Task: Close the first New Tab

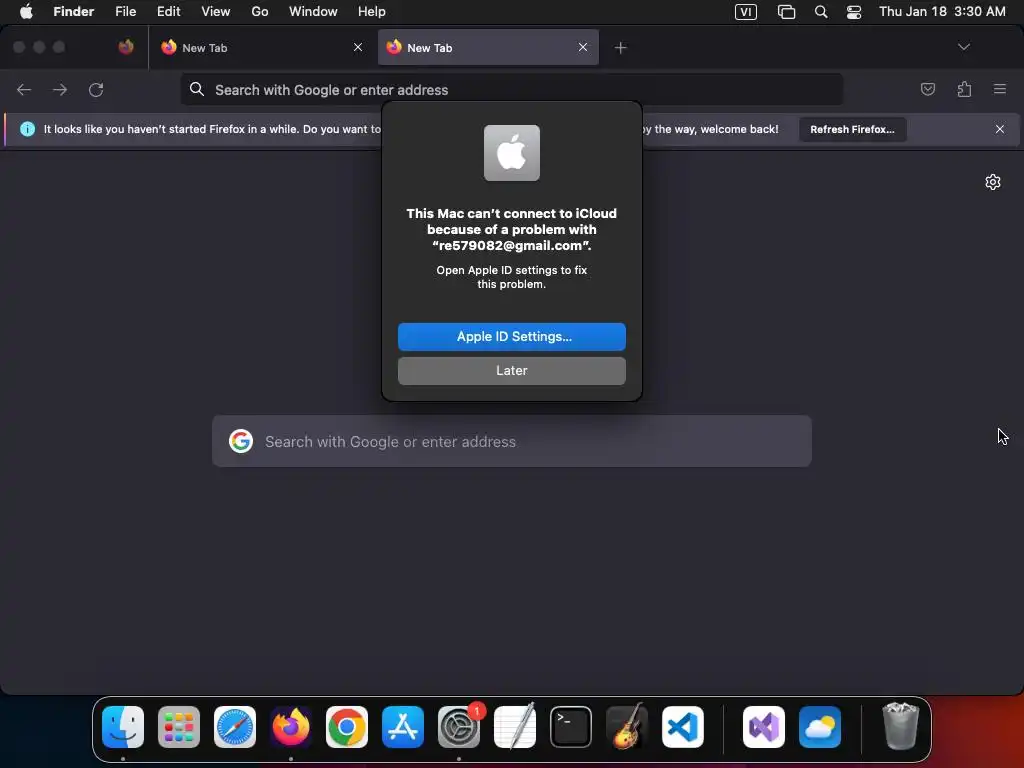Action: point(358,47)
